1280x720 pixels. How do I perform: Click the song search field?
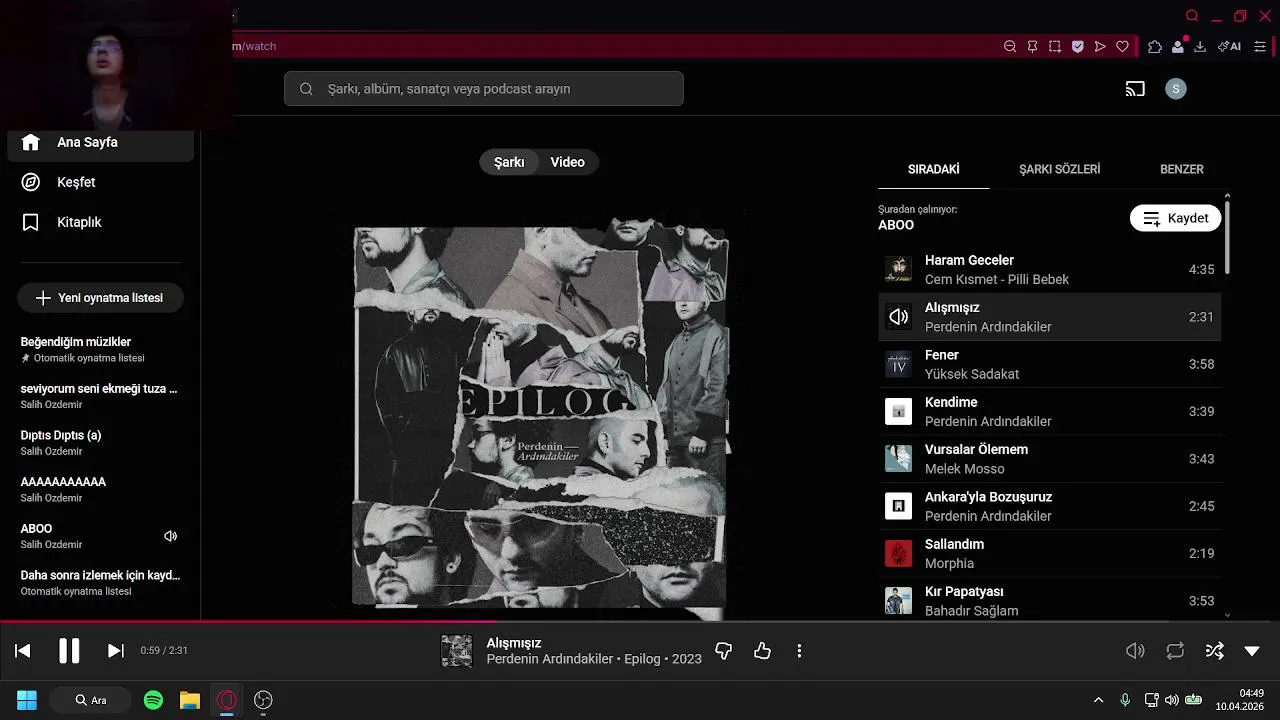click(x=484, y=89)
